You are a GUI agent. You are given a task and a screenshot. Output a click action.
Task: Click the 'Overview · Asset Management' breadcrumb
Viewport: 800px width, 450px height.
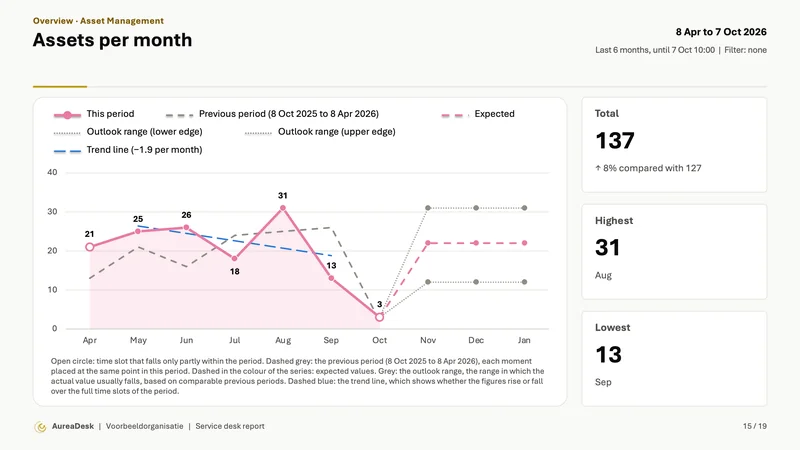98,21
